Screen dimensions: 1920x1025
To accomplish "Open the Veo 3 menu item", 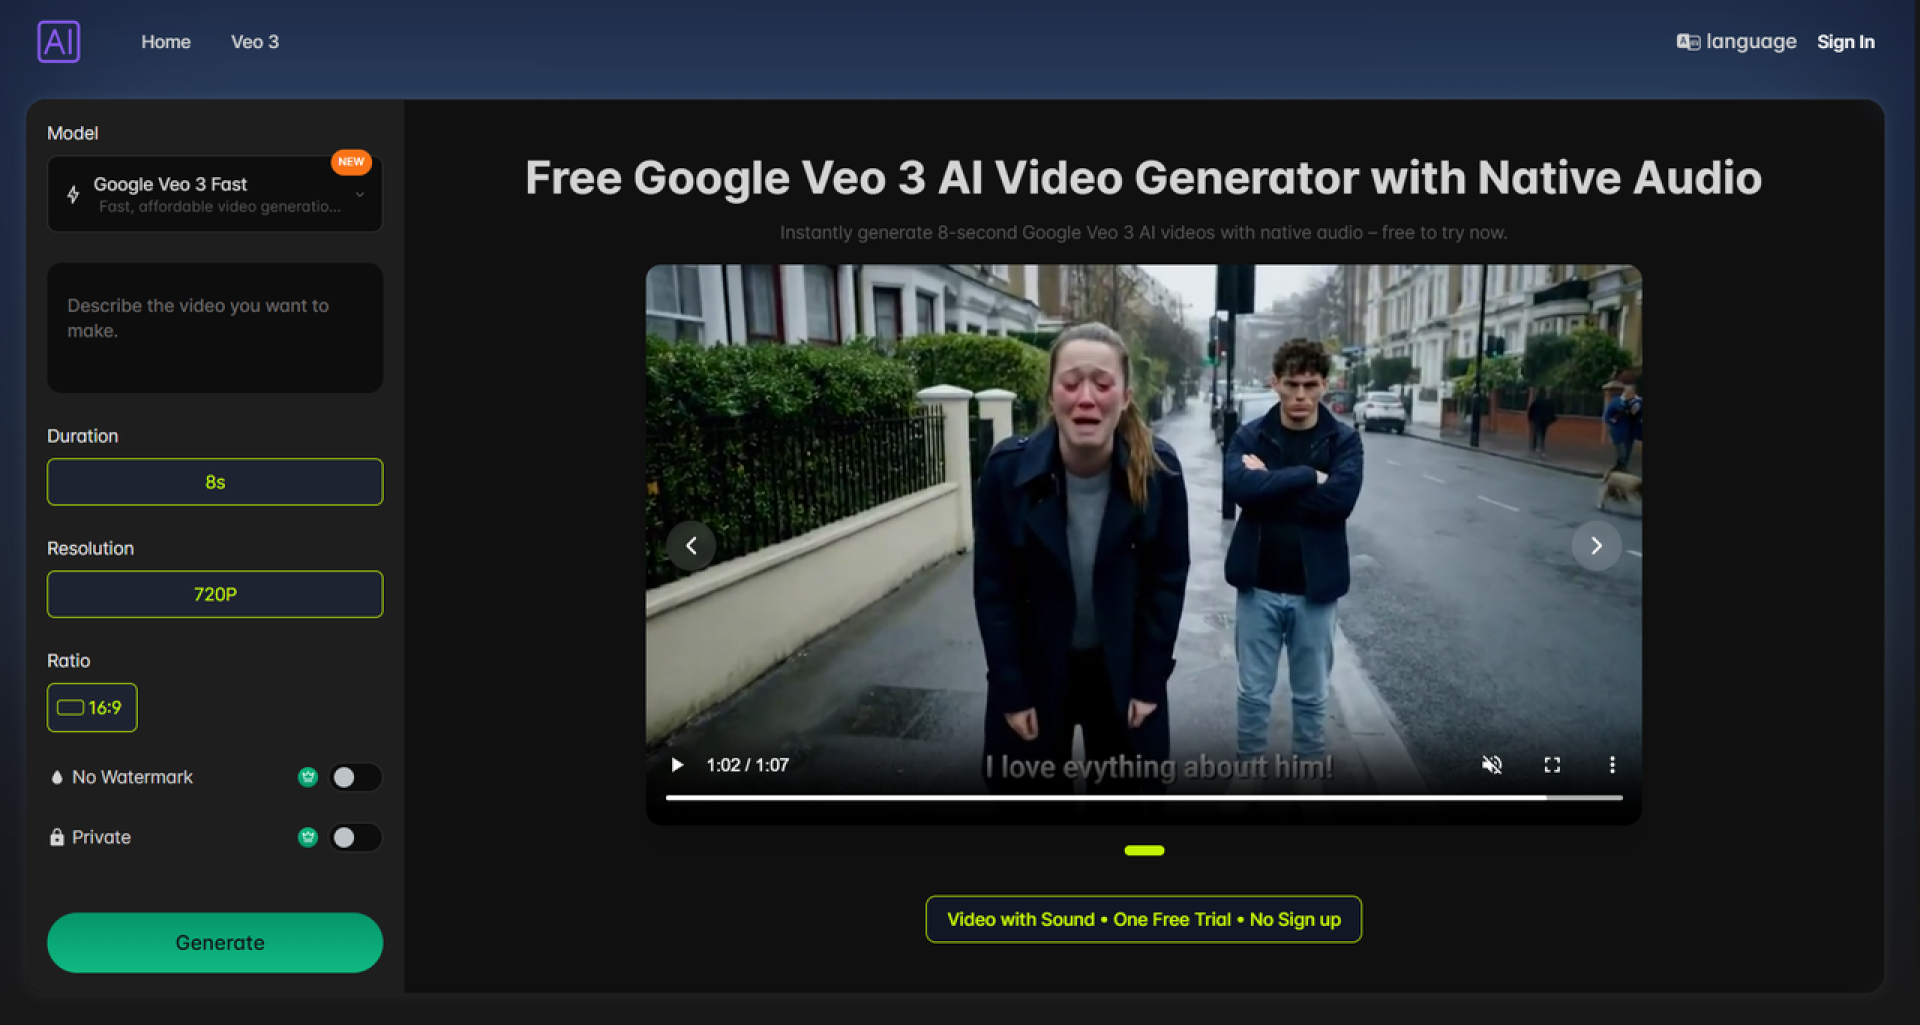I will (x=255, y=42).
